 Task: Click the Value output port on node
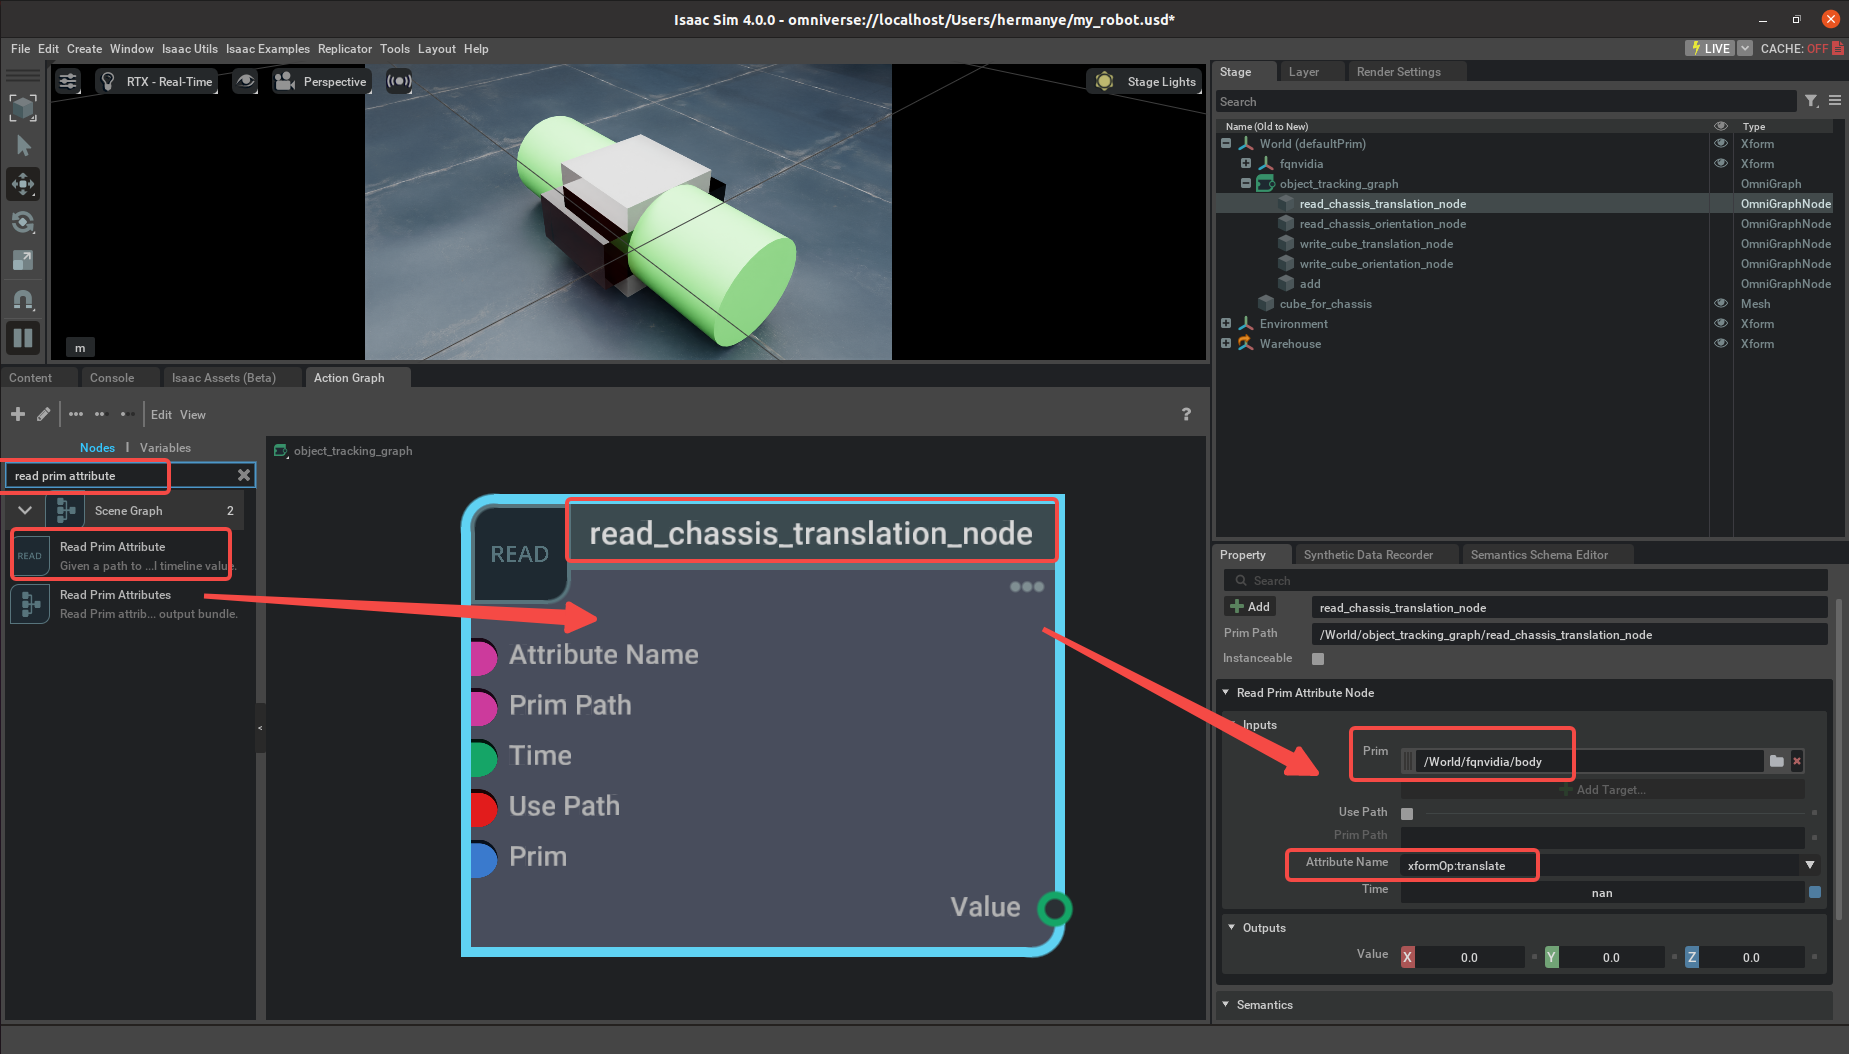(1054, 908)
